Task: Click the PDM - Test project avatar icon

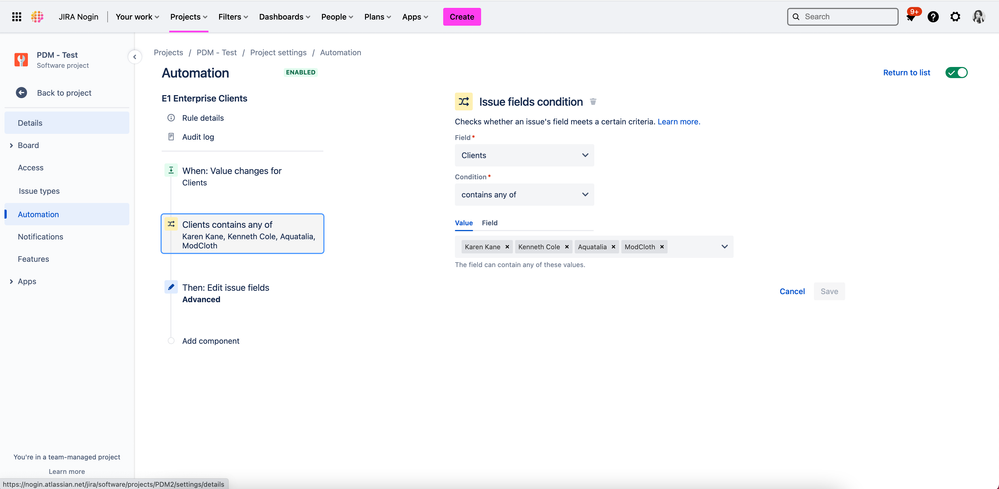Action: pos(21,60)
